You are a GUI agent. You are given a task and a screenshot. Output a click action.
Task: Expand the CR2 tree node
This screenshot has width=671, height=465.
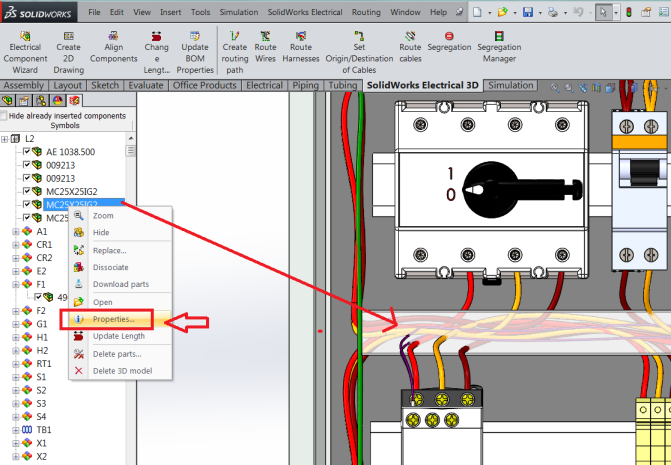[x=16, y=258]
